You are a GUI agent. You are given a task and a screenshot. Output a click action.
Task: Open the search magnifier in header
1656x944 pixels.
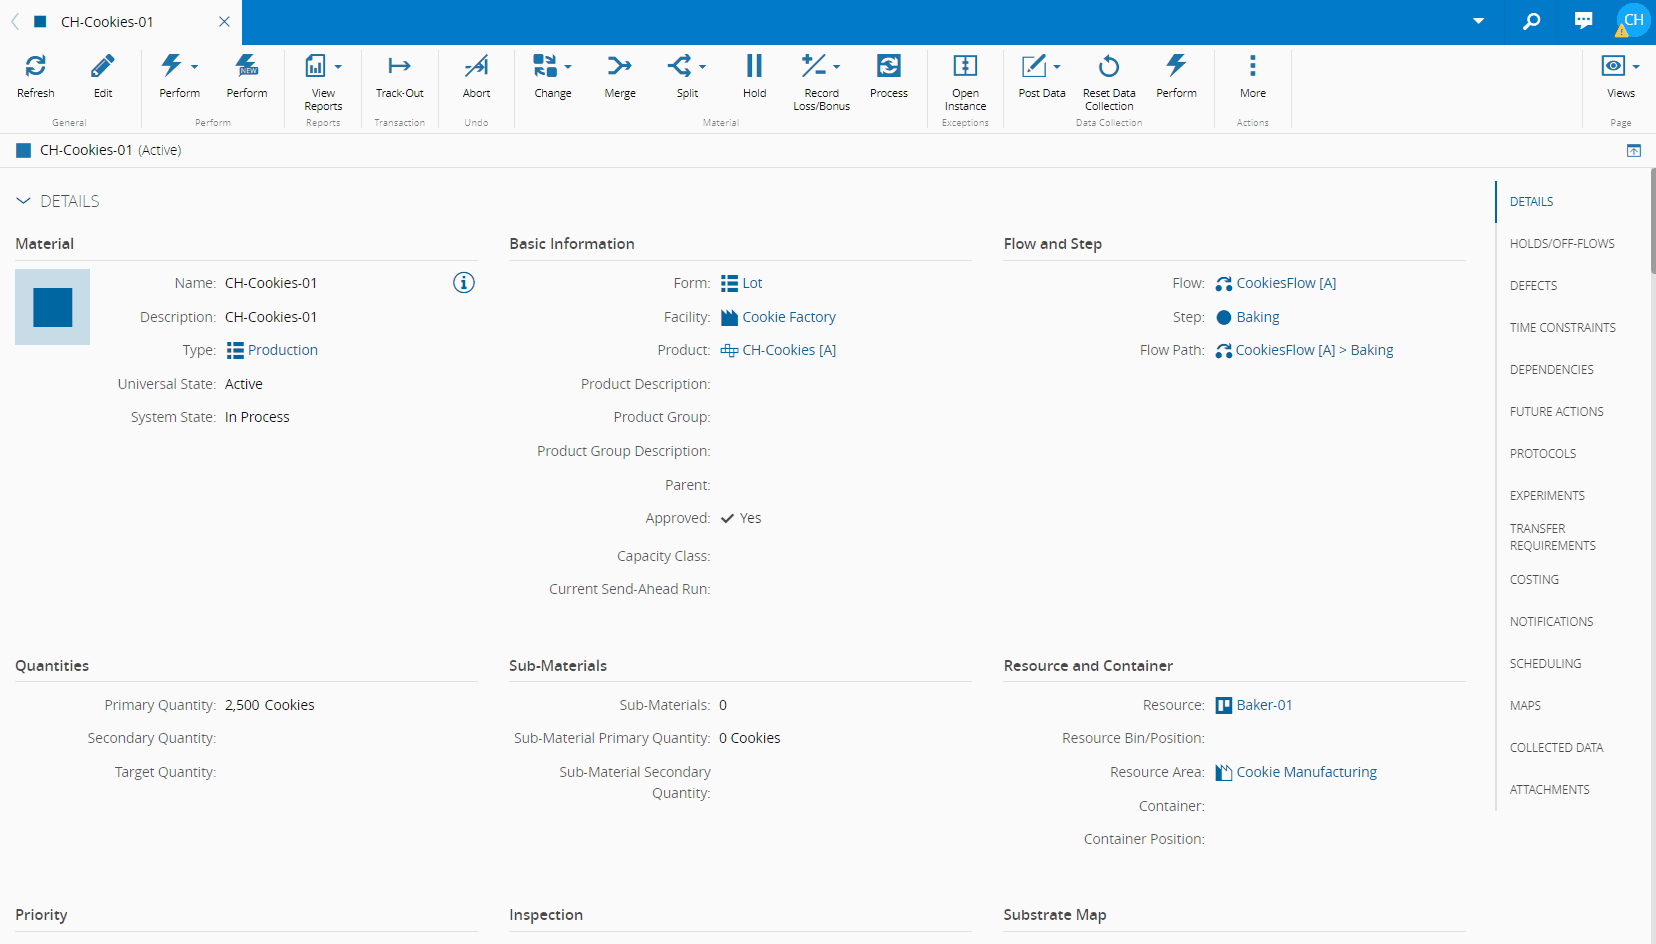[1531, 21]
